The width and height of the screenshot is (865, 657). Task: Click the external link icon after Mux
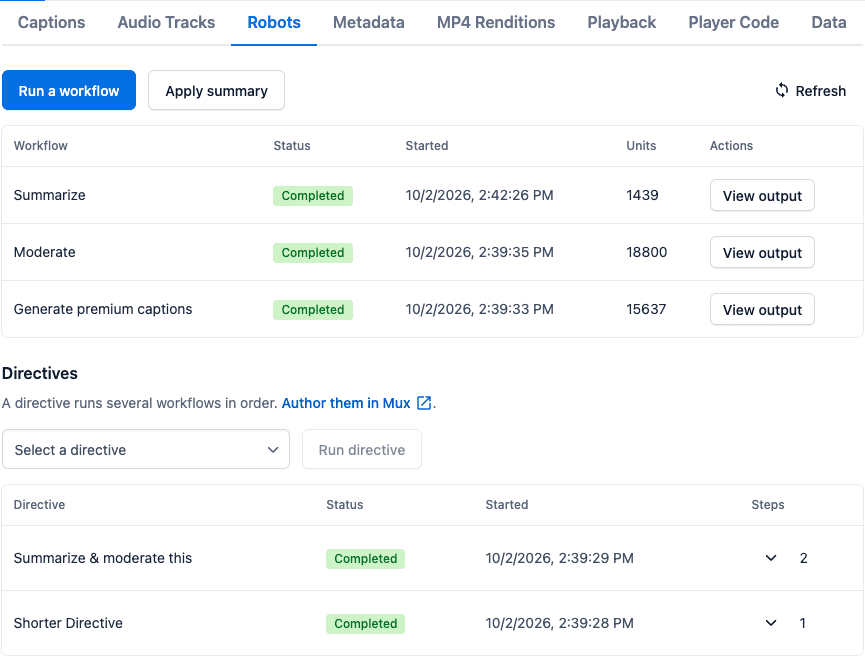point(424,403)
